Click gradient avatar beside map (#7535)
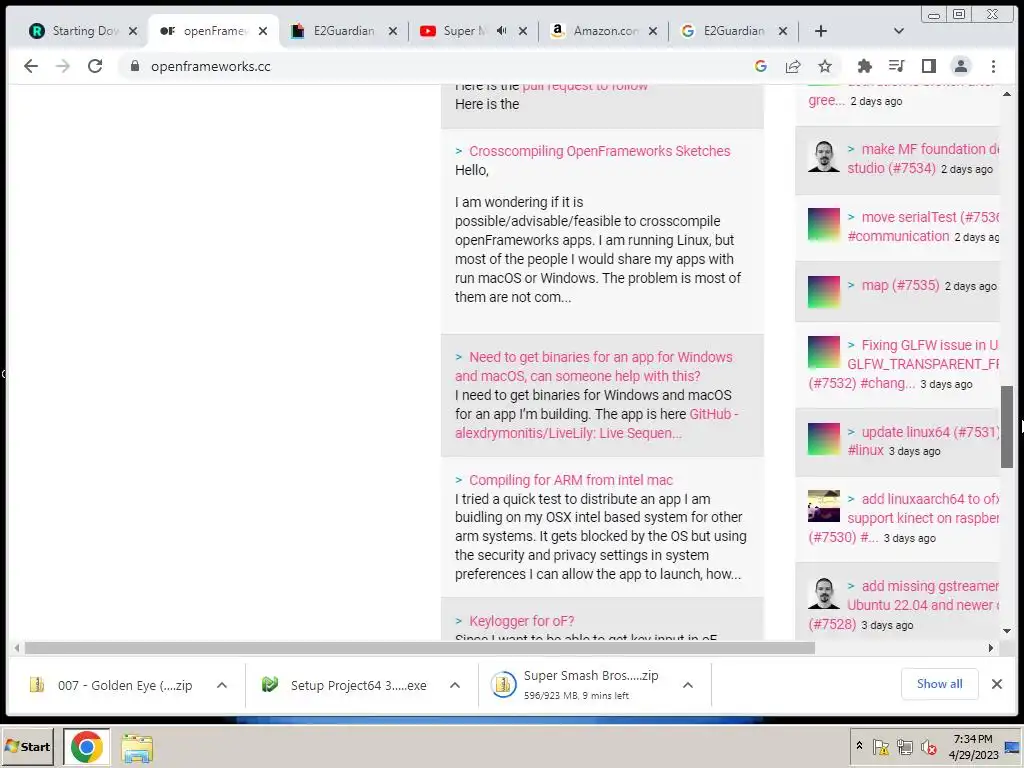1024x768 pixels. pos(824,292)
